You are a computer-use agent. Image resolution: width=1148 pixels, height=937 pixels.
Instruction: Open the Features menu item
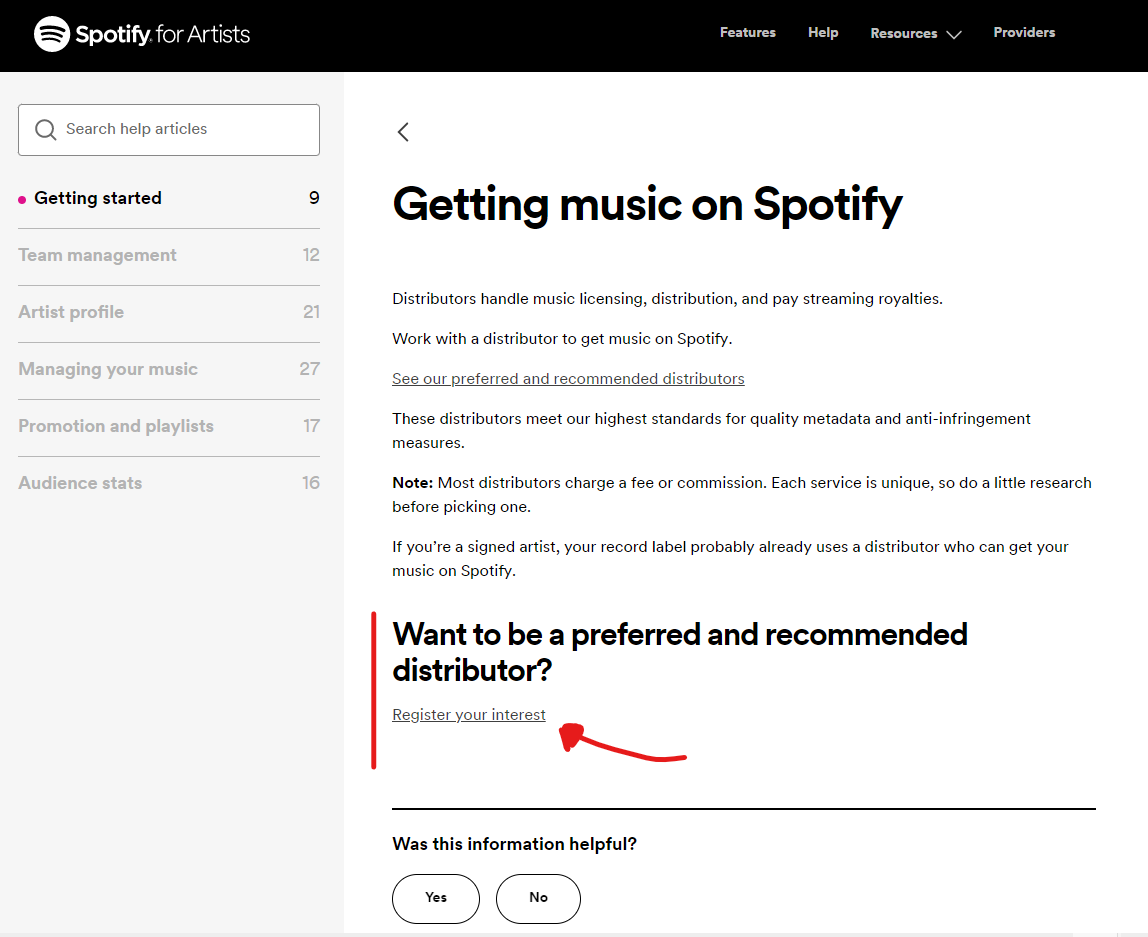[748, 32]
